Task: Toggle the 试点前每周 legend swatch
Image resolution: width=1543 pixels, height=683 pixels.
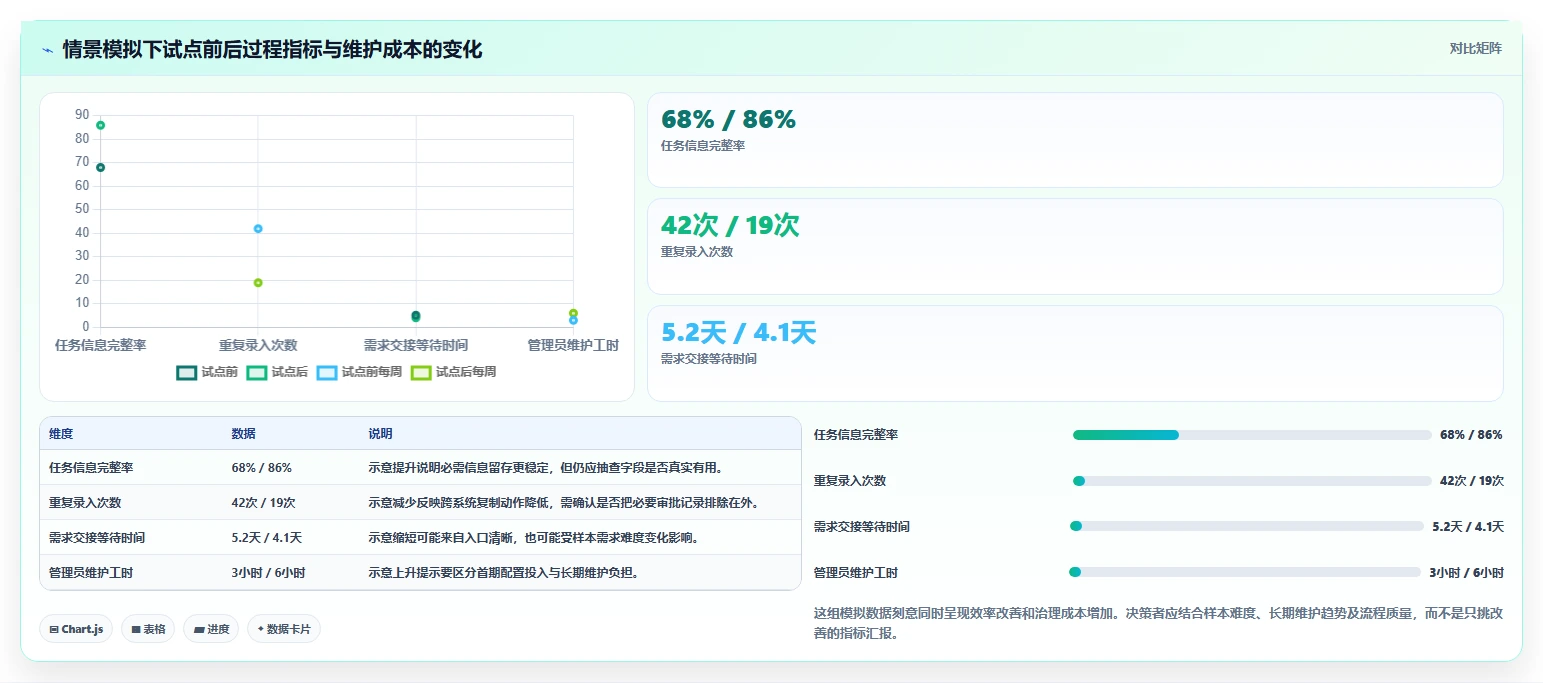Action: 326,372
